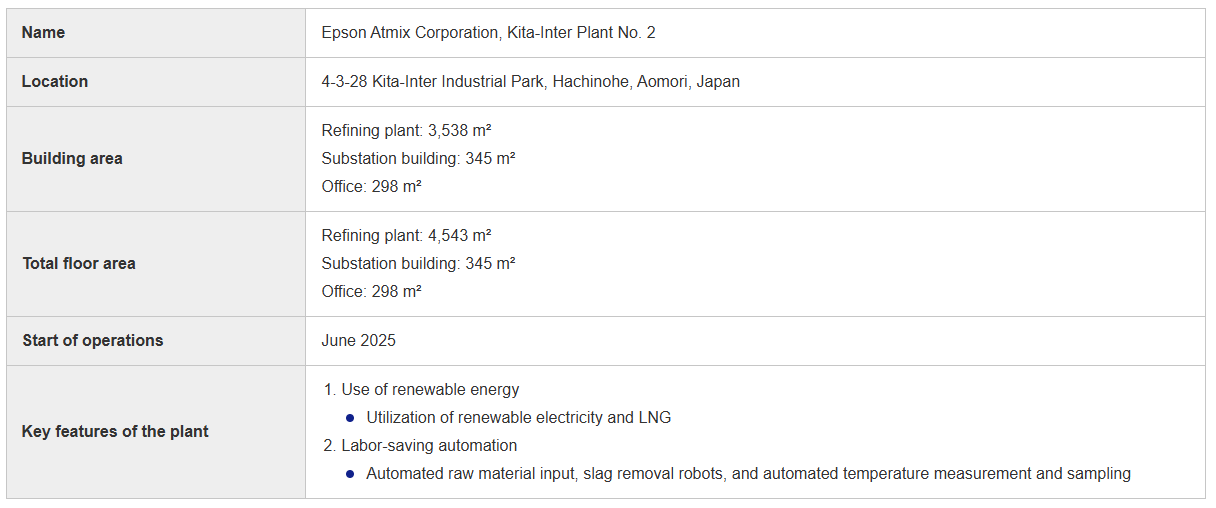Click the Building area header cell
This screenshot has width=1216, height=508.
(x=156, y=159)
